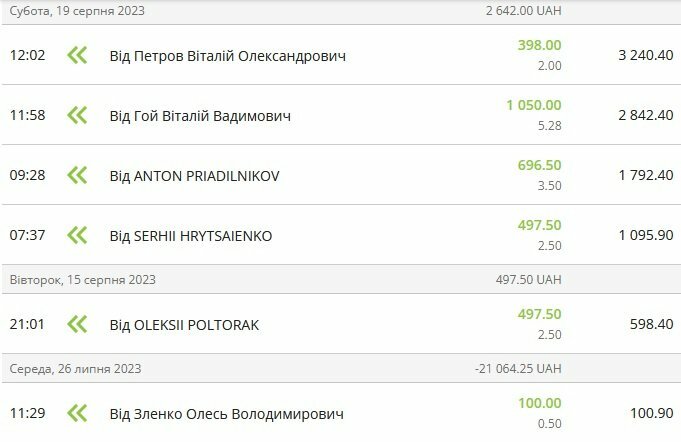Click incoming arrow icon beside SERHII HRYTSAIENKO

coord(77,235)
